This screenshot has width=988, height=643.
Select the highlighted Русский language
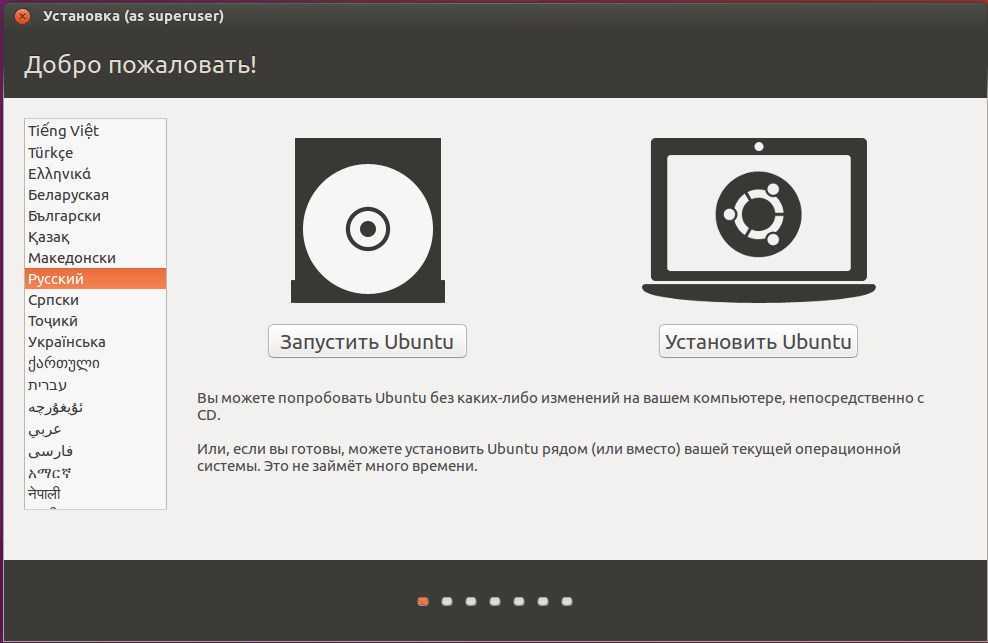click(x=95, y=279)
